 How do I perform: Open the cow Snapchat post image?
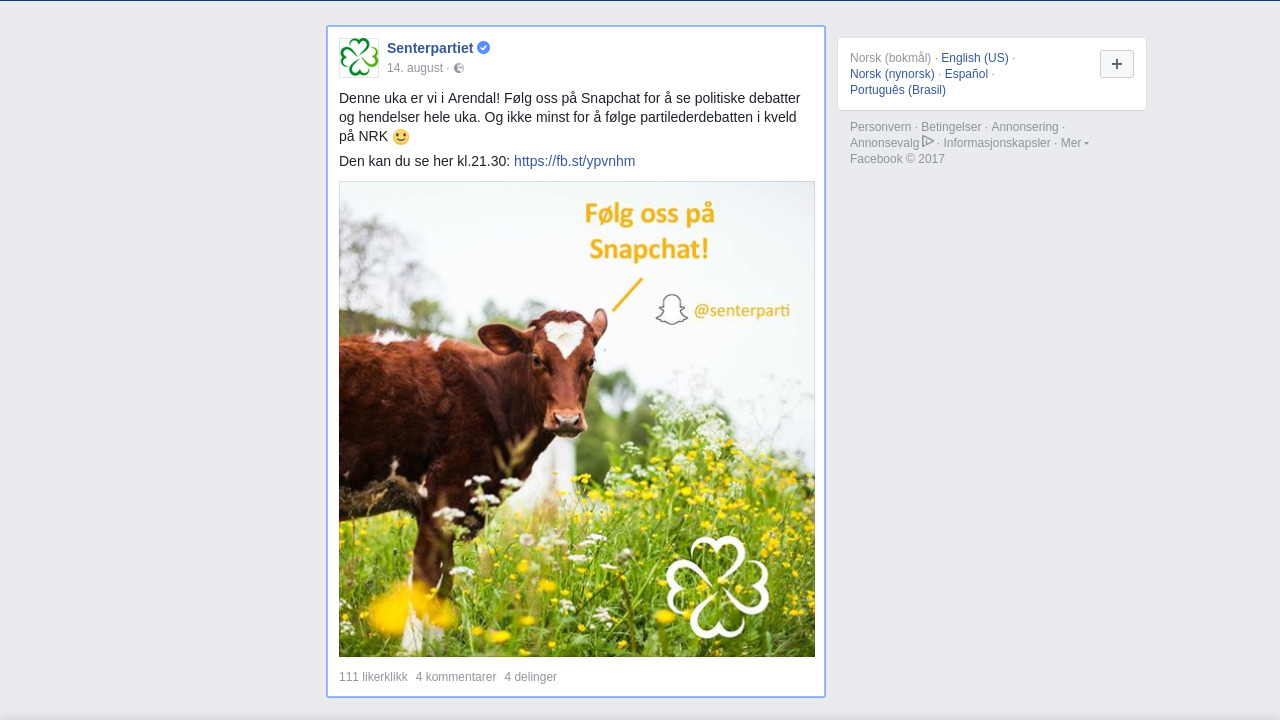[x=577, y=419]
